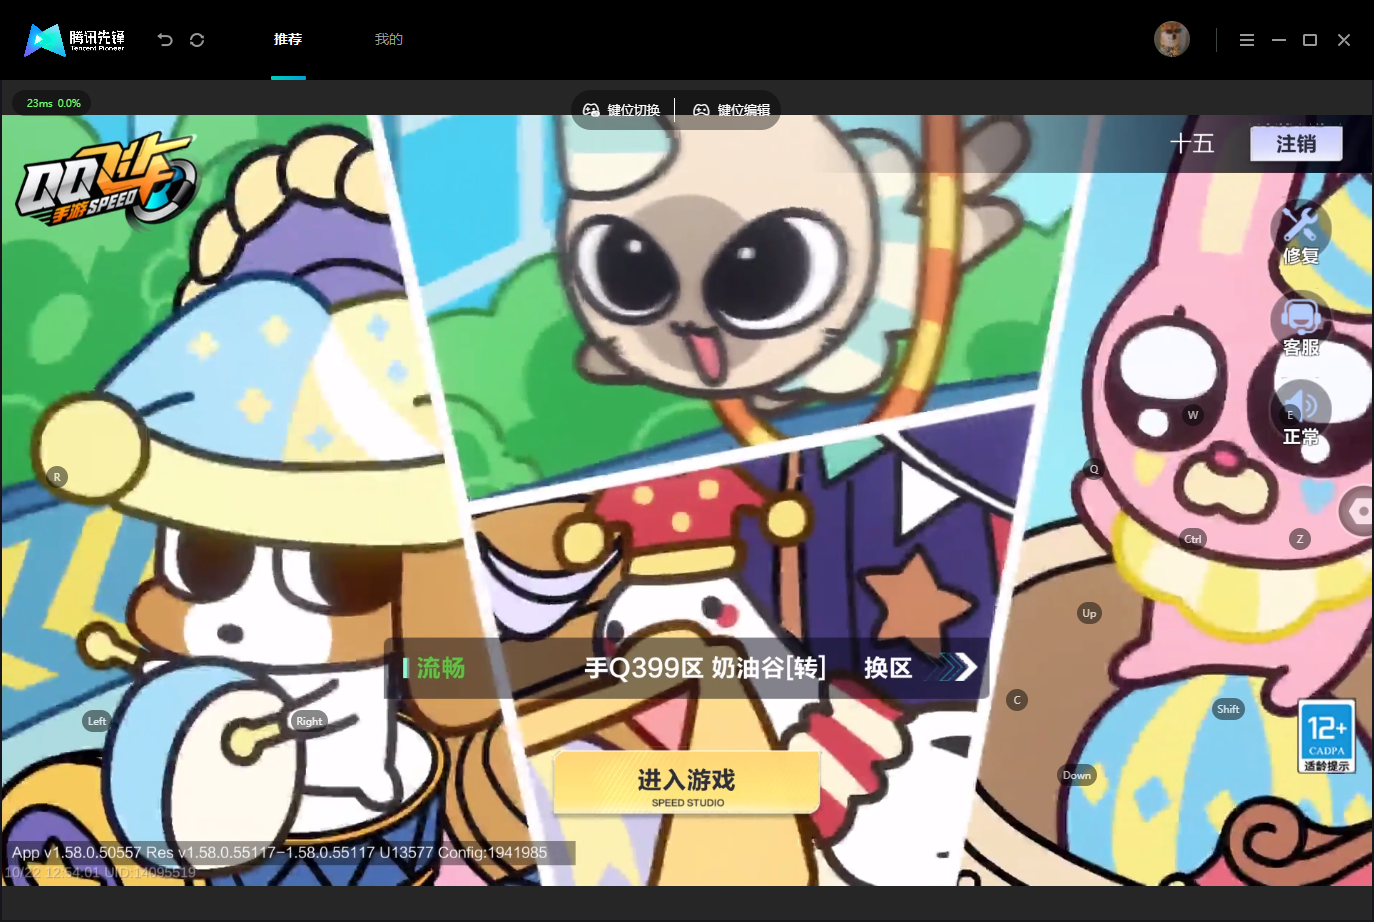Click the 进入游戏 enter game button
Image resolution: width=1374 pixels, height=922 pixels.
pos(687,783)
